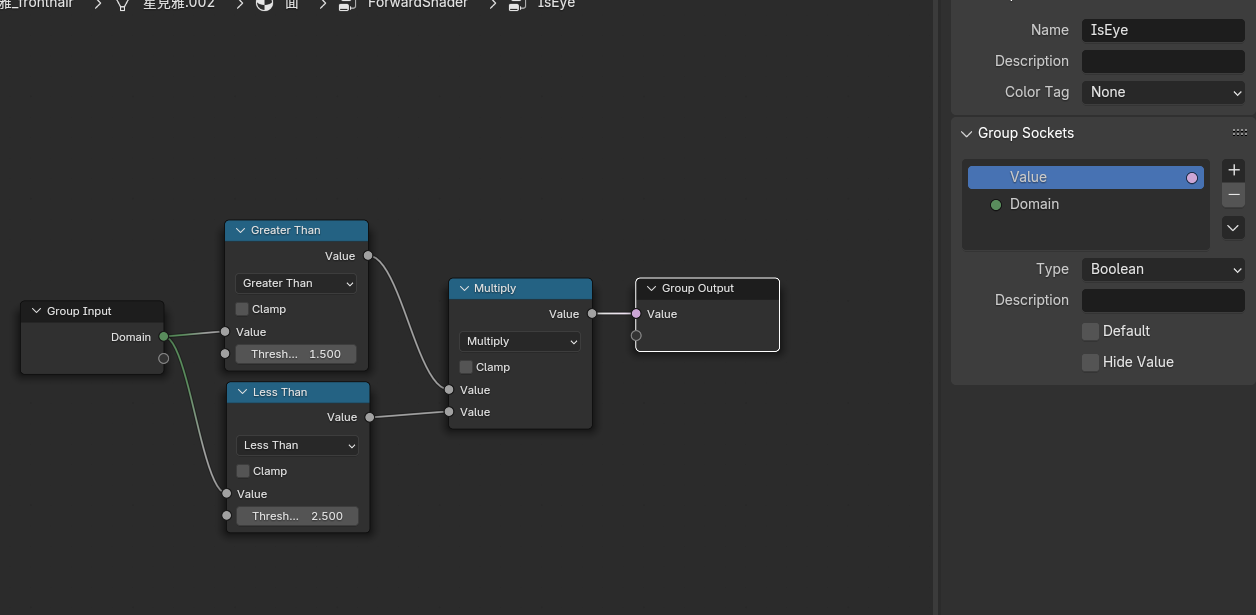Click the Less Than node header

[298, 392]
